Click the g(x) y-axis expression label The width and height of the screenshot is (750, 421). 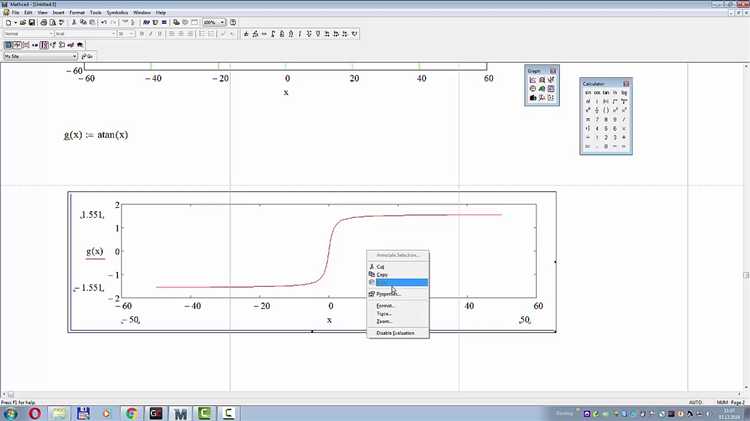point(95,252)
